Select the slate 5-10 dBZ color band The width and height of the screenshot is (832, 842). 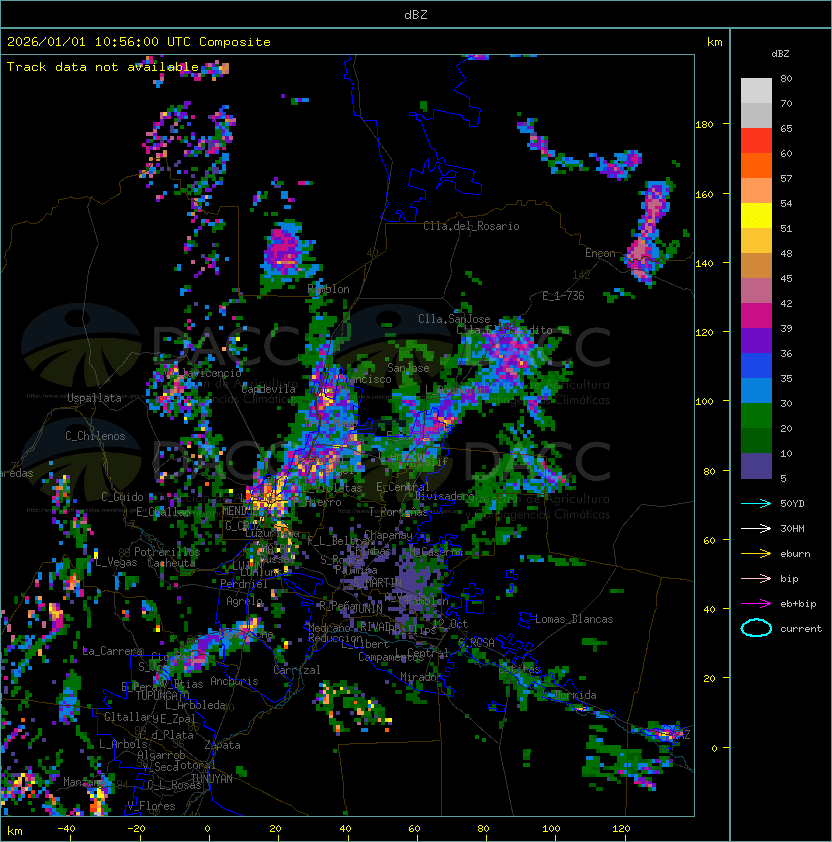coord(756,466)
